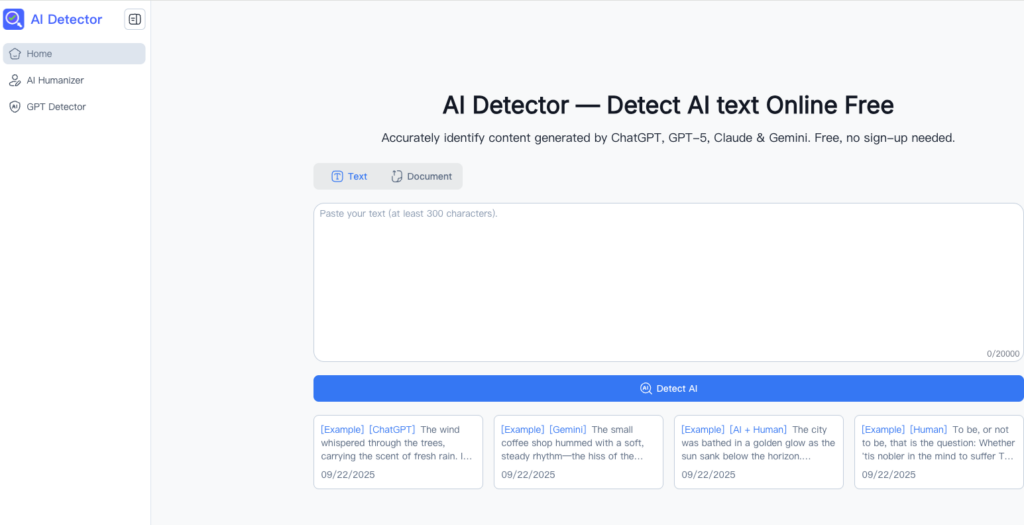Click the Document tab's file icon
The width and height of the screenshot is (1024, 525).
tap(396, 176)
